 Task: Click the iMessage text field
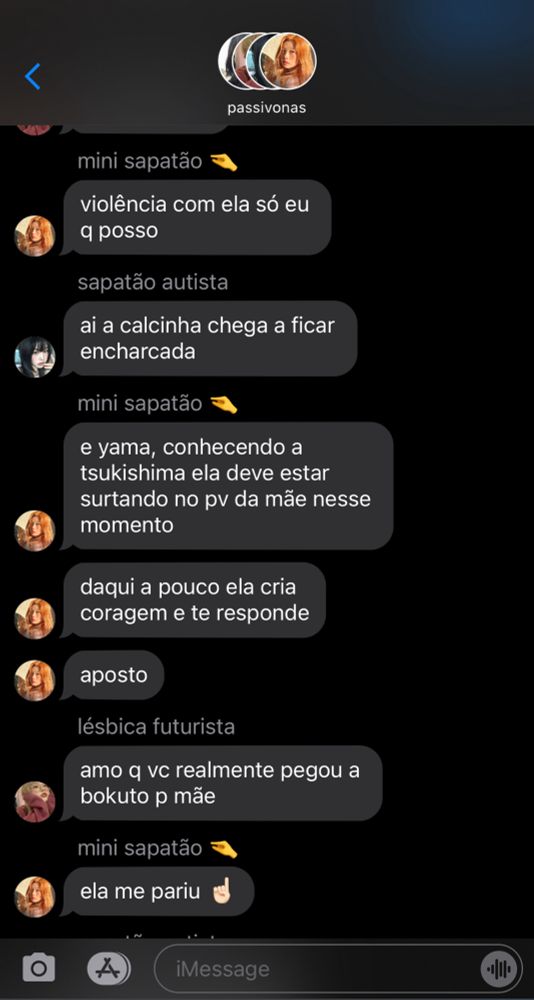(x=339, y=969)
